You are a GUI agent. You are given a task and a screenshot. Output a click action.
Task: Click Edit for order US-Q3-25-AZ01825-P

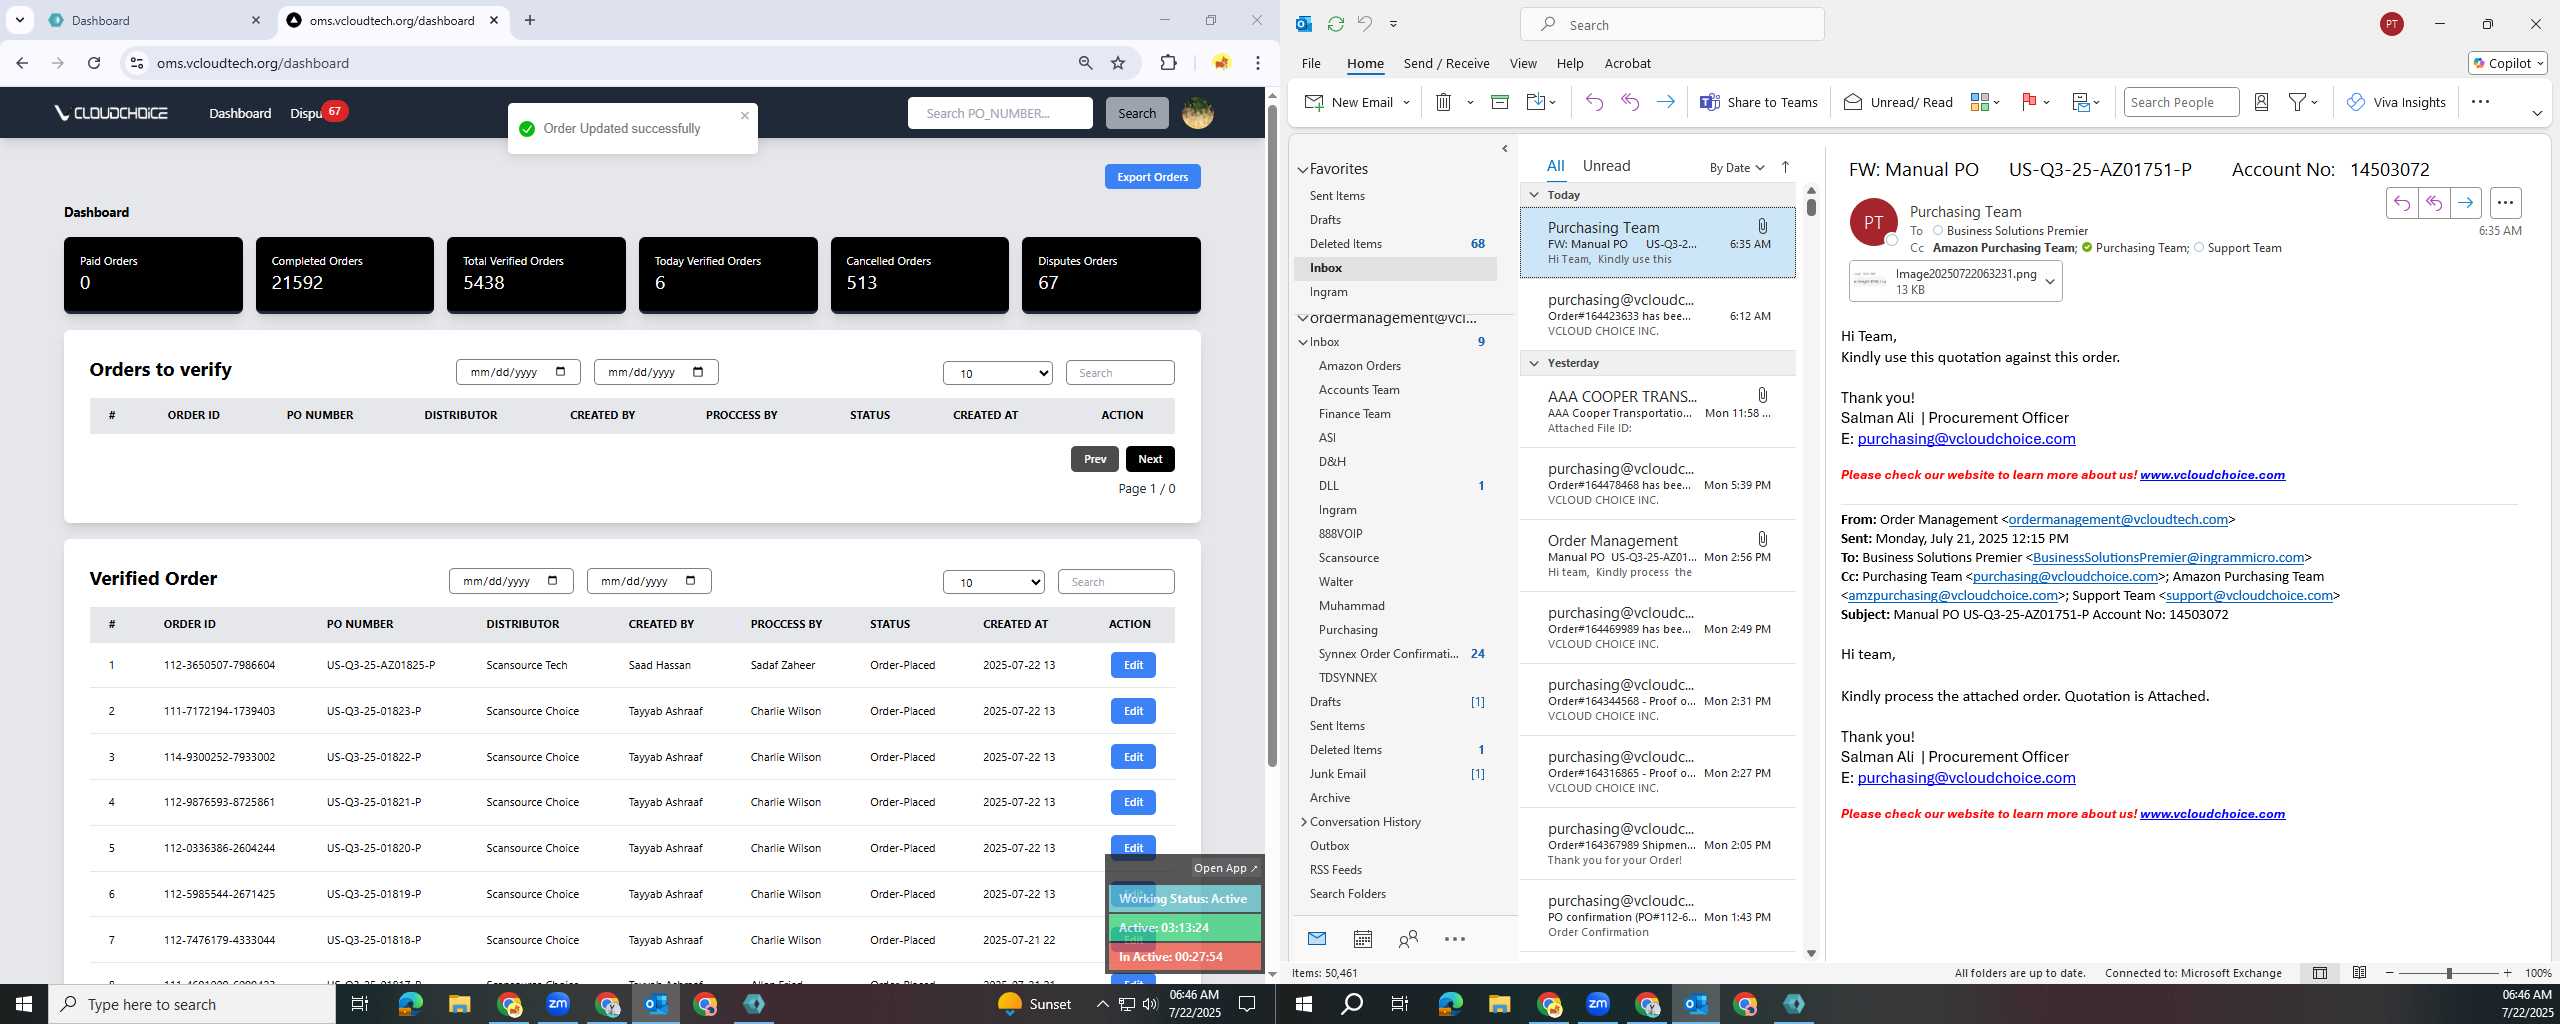1133,665
